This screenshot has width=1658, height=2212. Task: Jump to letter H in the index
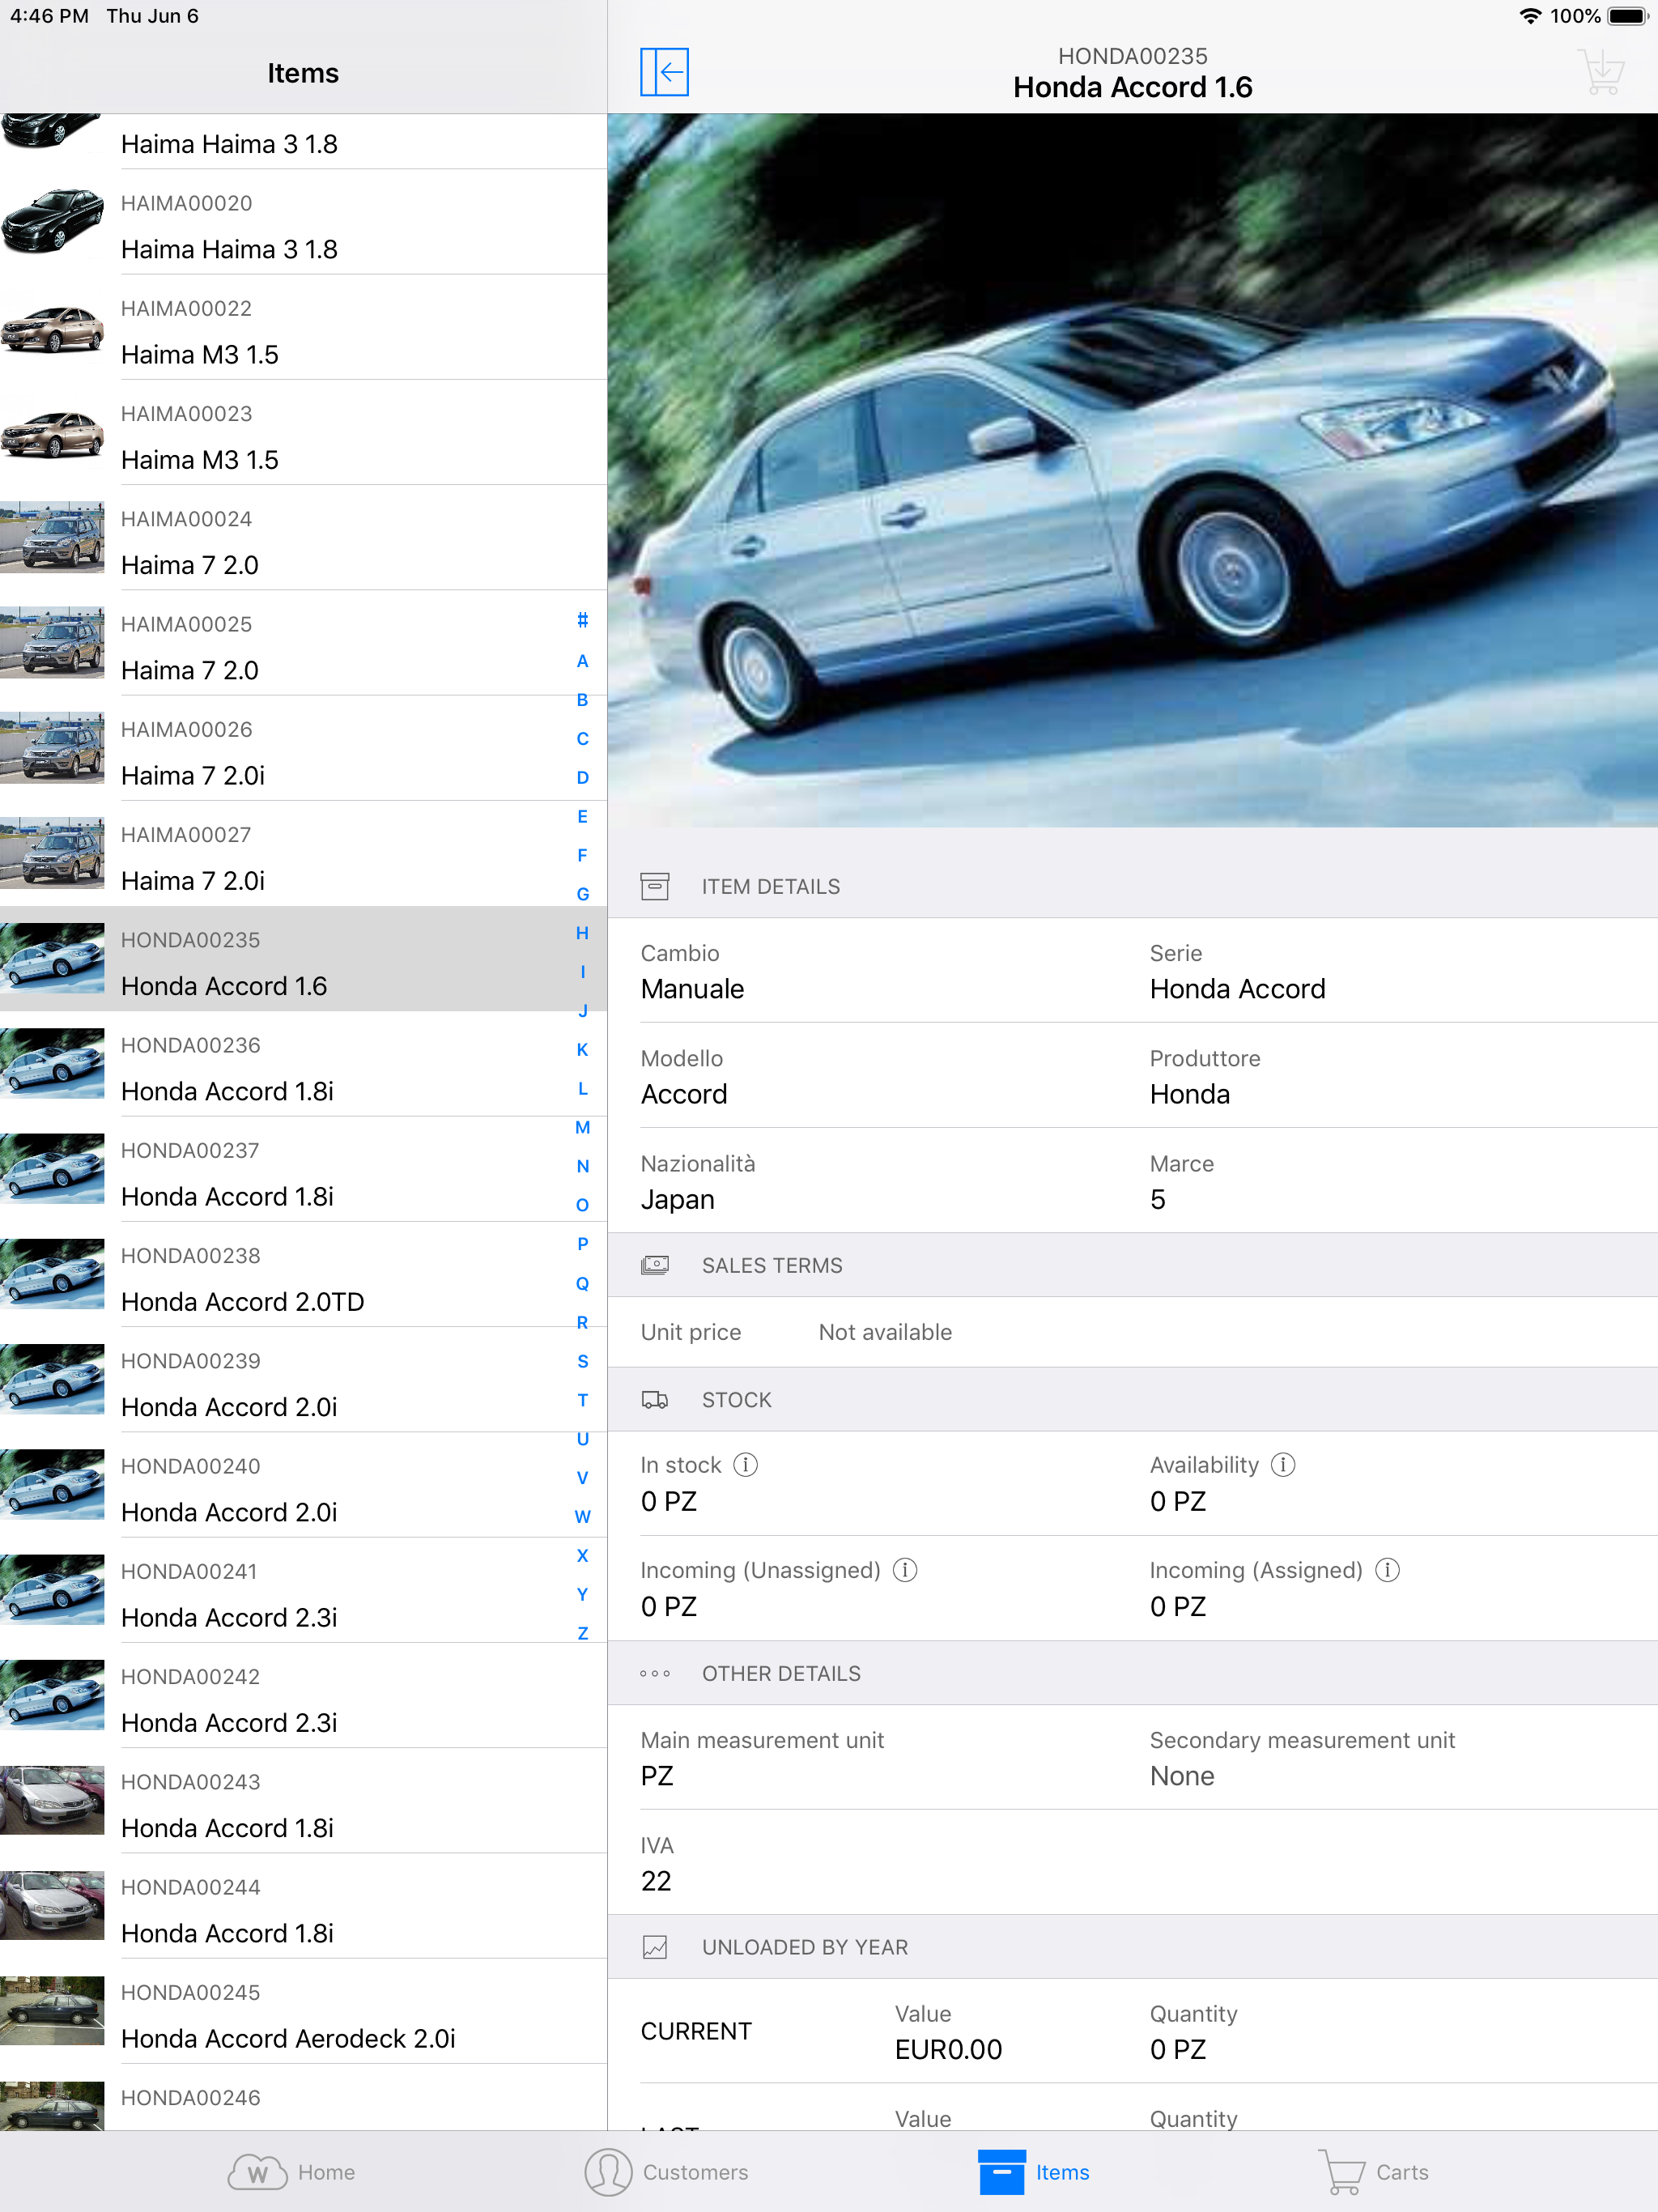pyautogui.click(x=582, y=933)
